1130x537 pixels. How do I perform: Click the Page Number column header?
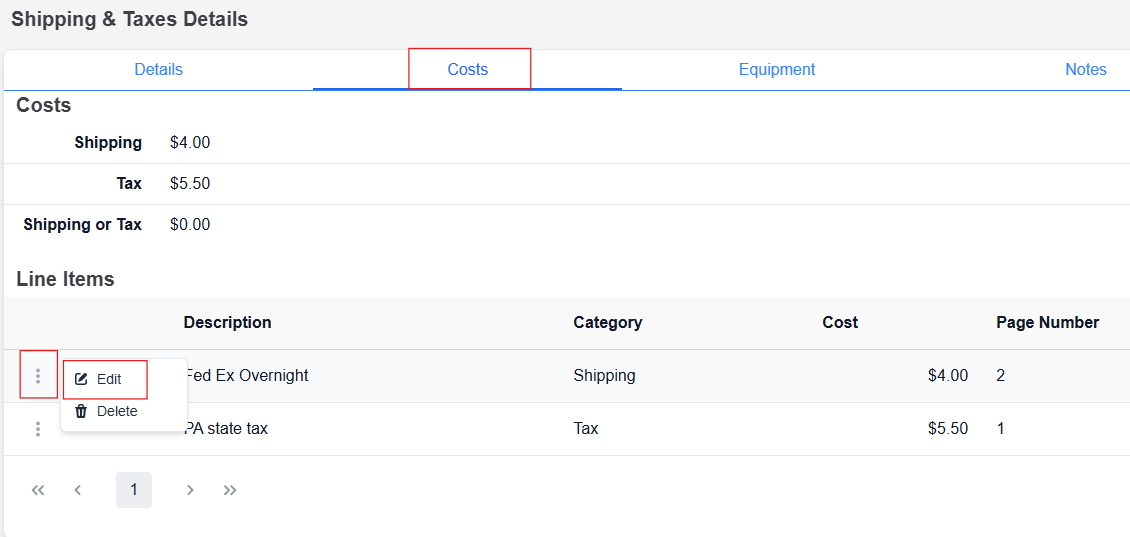point(1048,322)
